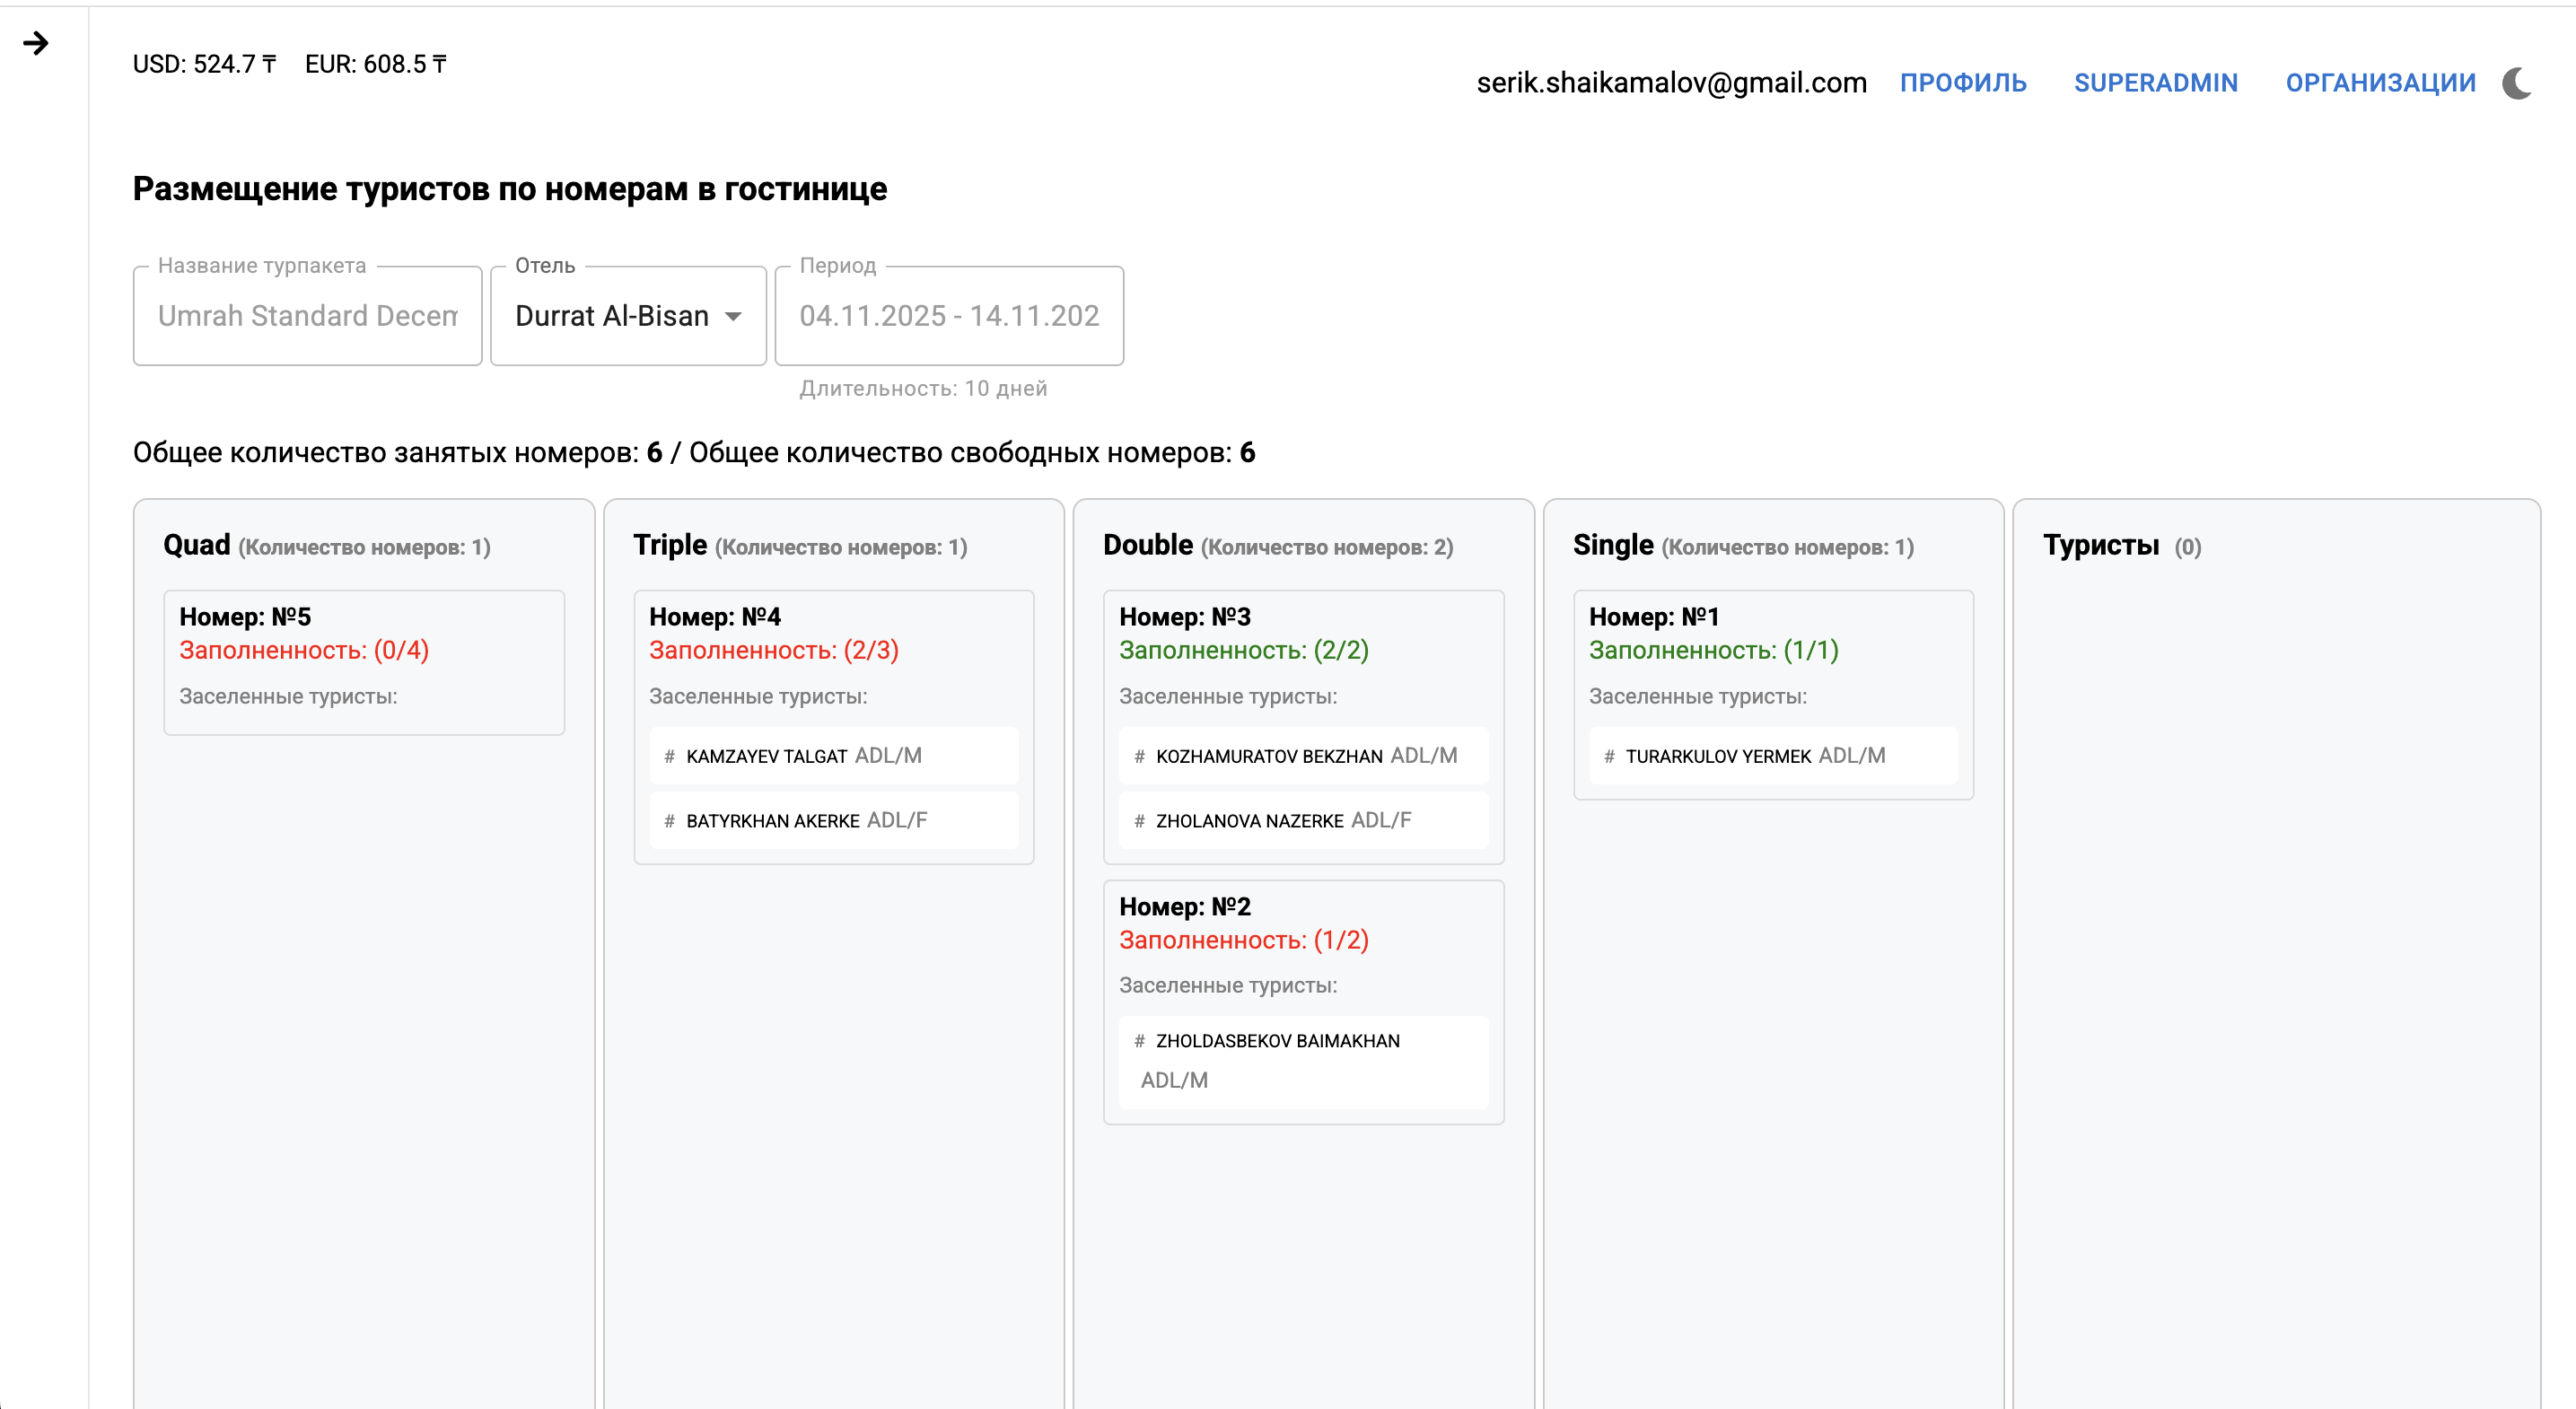Viewport: 2576px width, 1409px height.
Task: Select the Номер №5 Quad room card
Action: pos(364,661)
